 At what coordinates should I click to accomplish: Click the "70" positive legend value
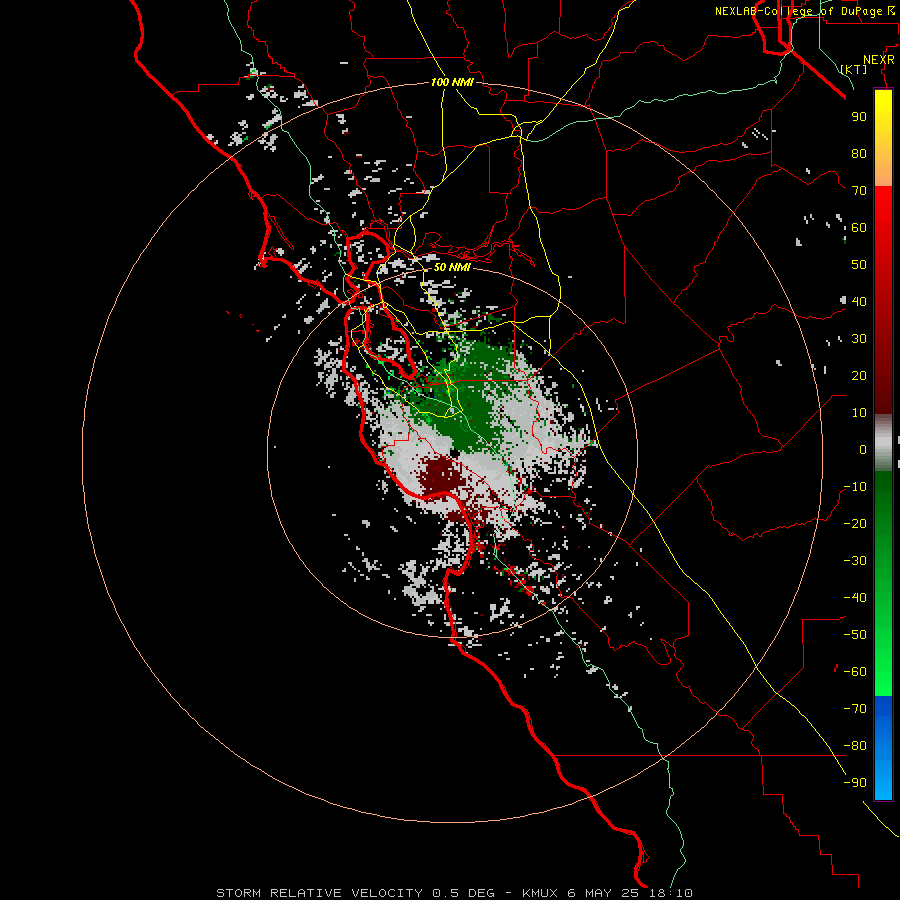tap(859, 191)
